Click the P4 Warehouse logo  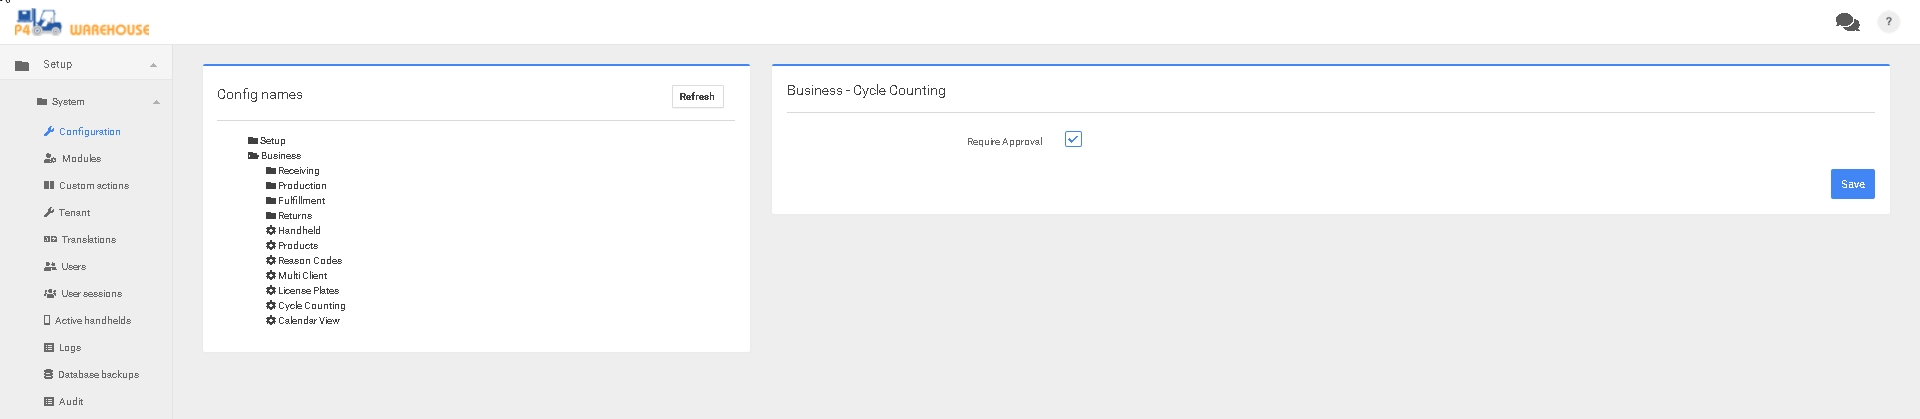pyautogui.click(x=82, y=23)
